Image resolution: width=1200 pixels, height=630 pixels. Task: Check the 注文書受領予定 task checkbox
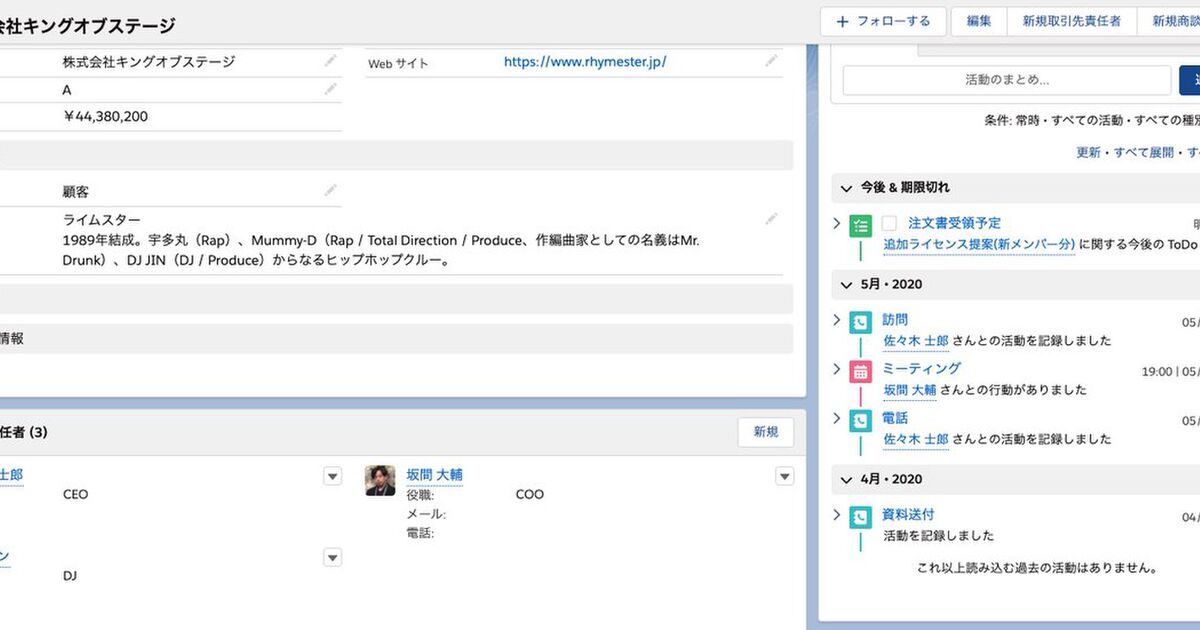pos(889,223)
